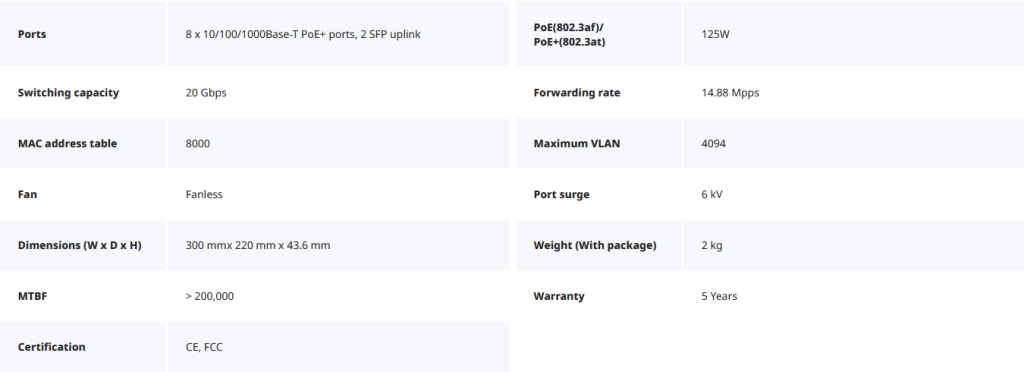
Task: Click the 5 Years warranty value
Action: point(719,296)
